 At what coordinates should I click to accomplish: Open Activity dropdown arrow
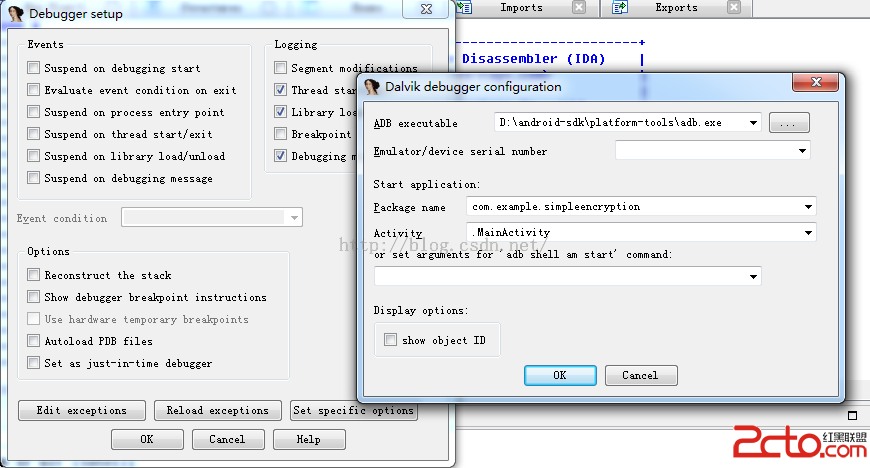click(808, 233)
